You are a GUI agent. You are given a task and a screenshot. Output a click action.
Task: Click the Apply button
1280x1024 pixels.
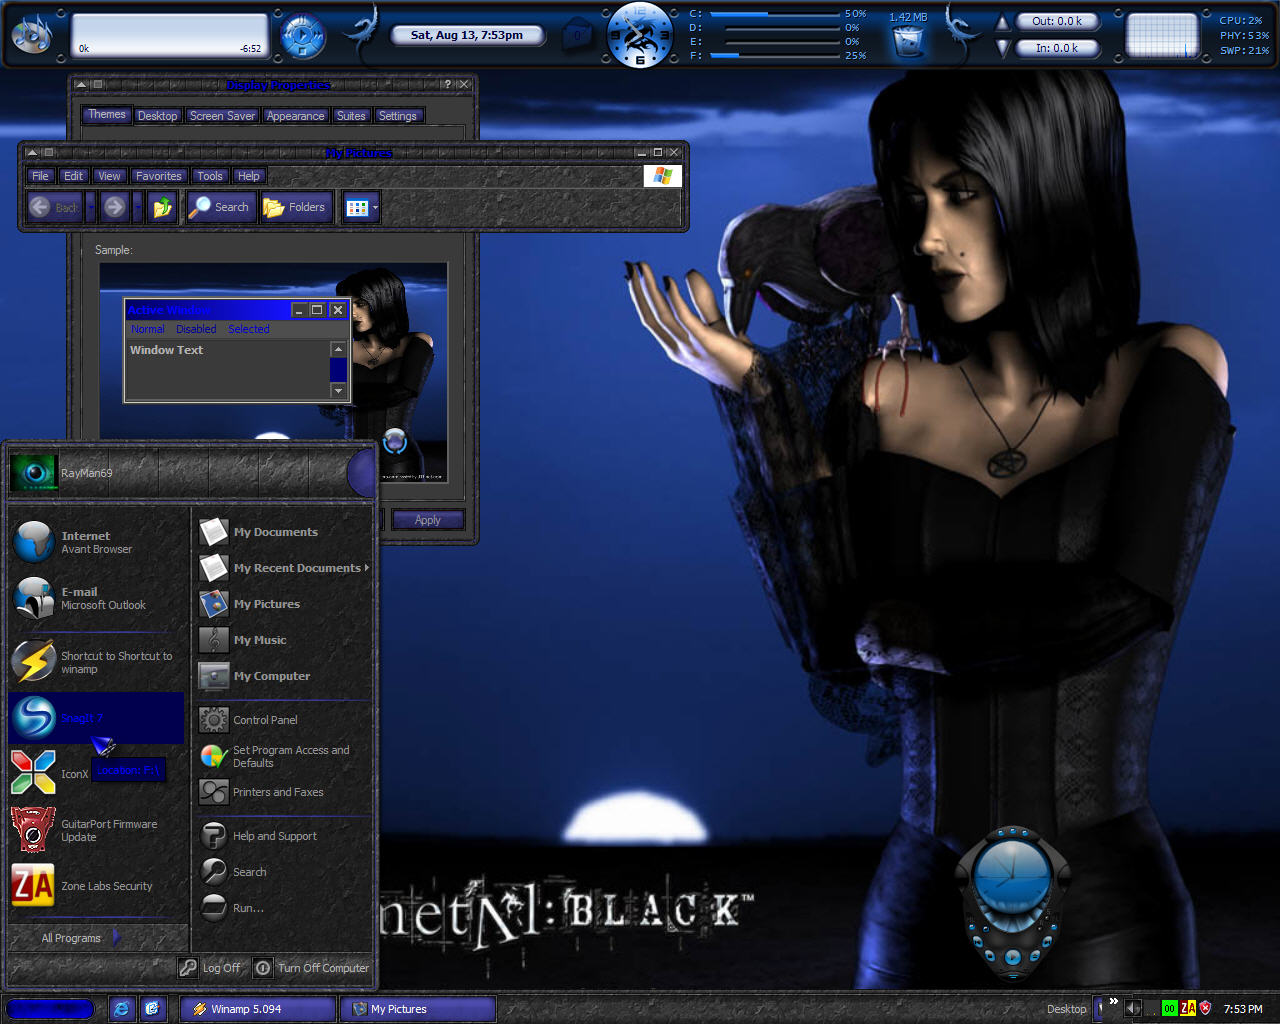(x=427, y=520)
